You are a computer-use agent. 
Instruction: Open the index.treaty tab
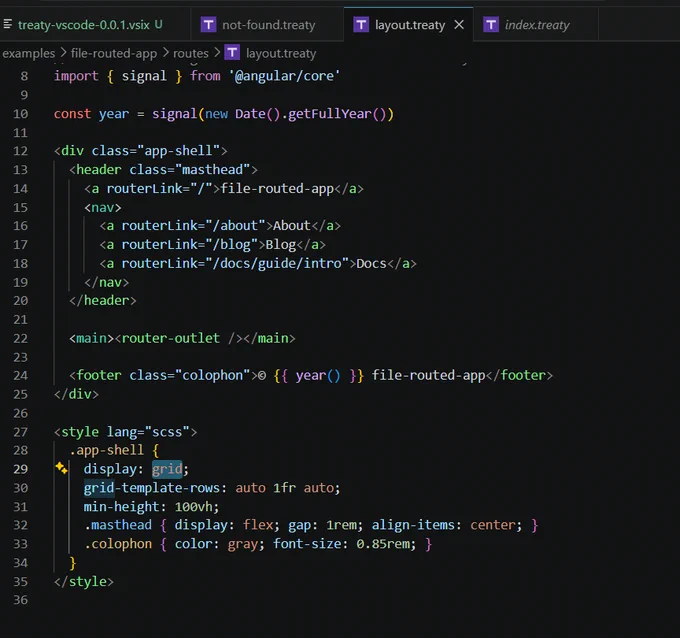point(536,25)
